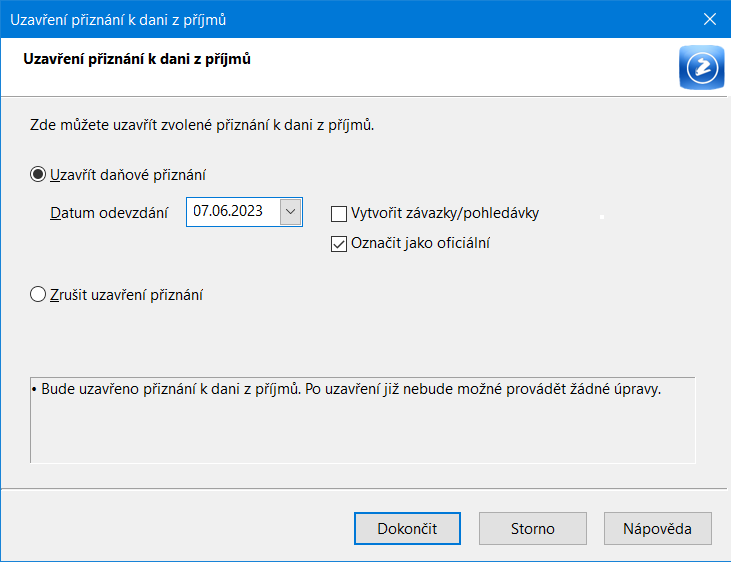Cancel using the Storno button

532,528
